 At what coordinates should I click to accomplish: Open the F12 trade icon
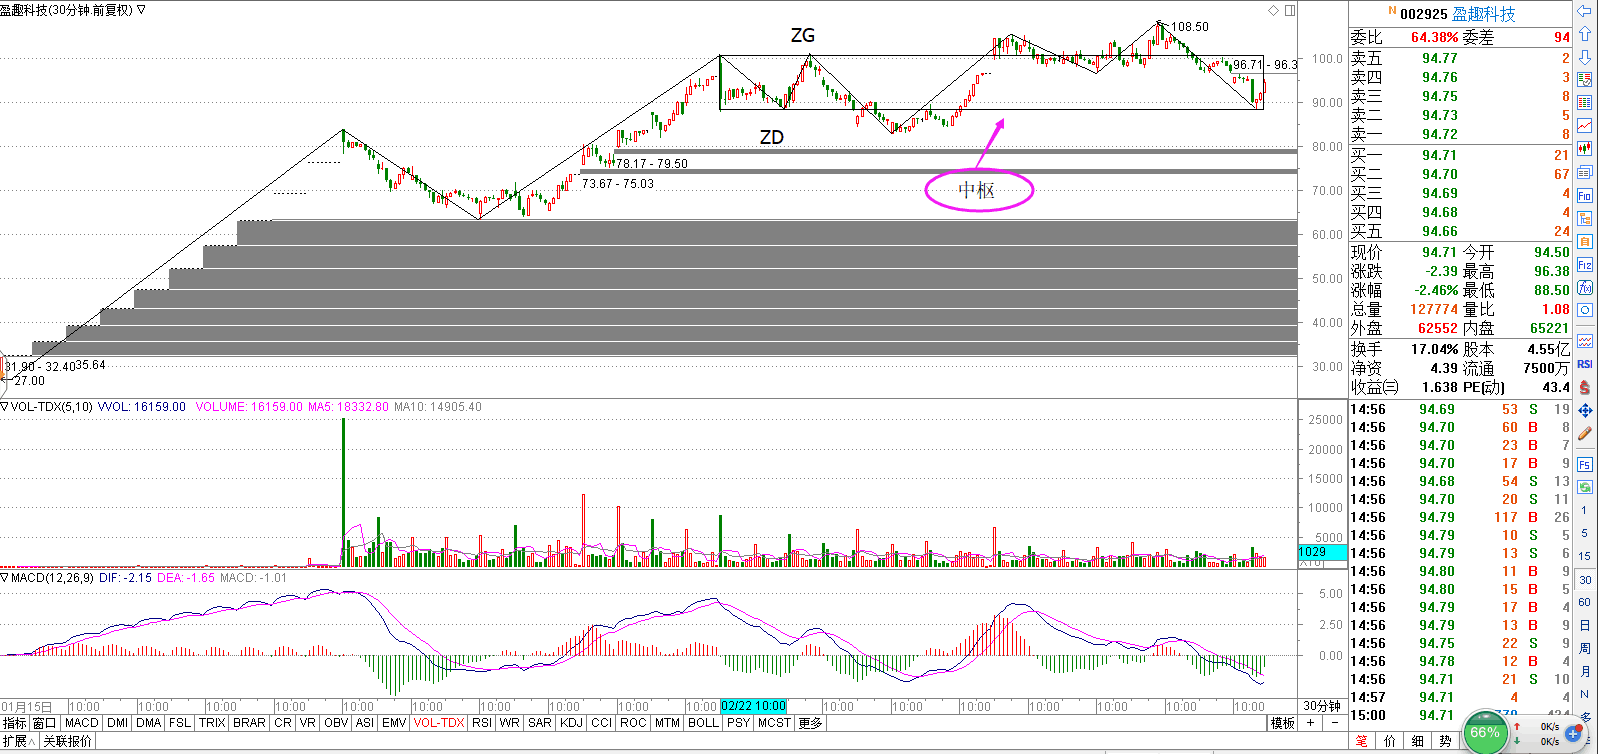pyautogui.click(x=1584, y=265)
